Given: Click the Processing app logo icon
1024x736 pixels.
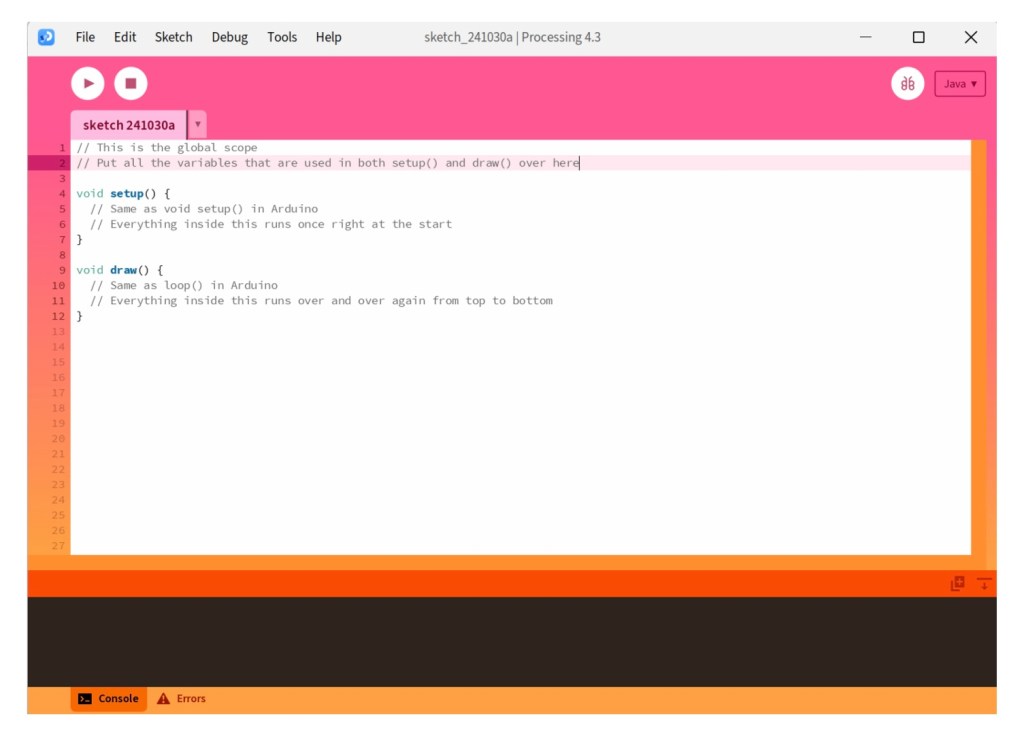Looking at the screenshot, I should [x=46, y=37].
